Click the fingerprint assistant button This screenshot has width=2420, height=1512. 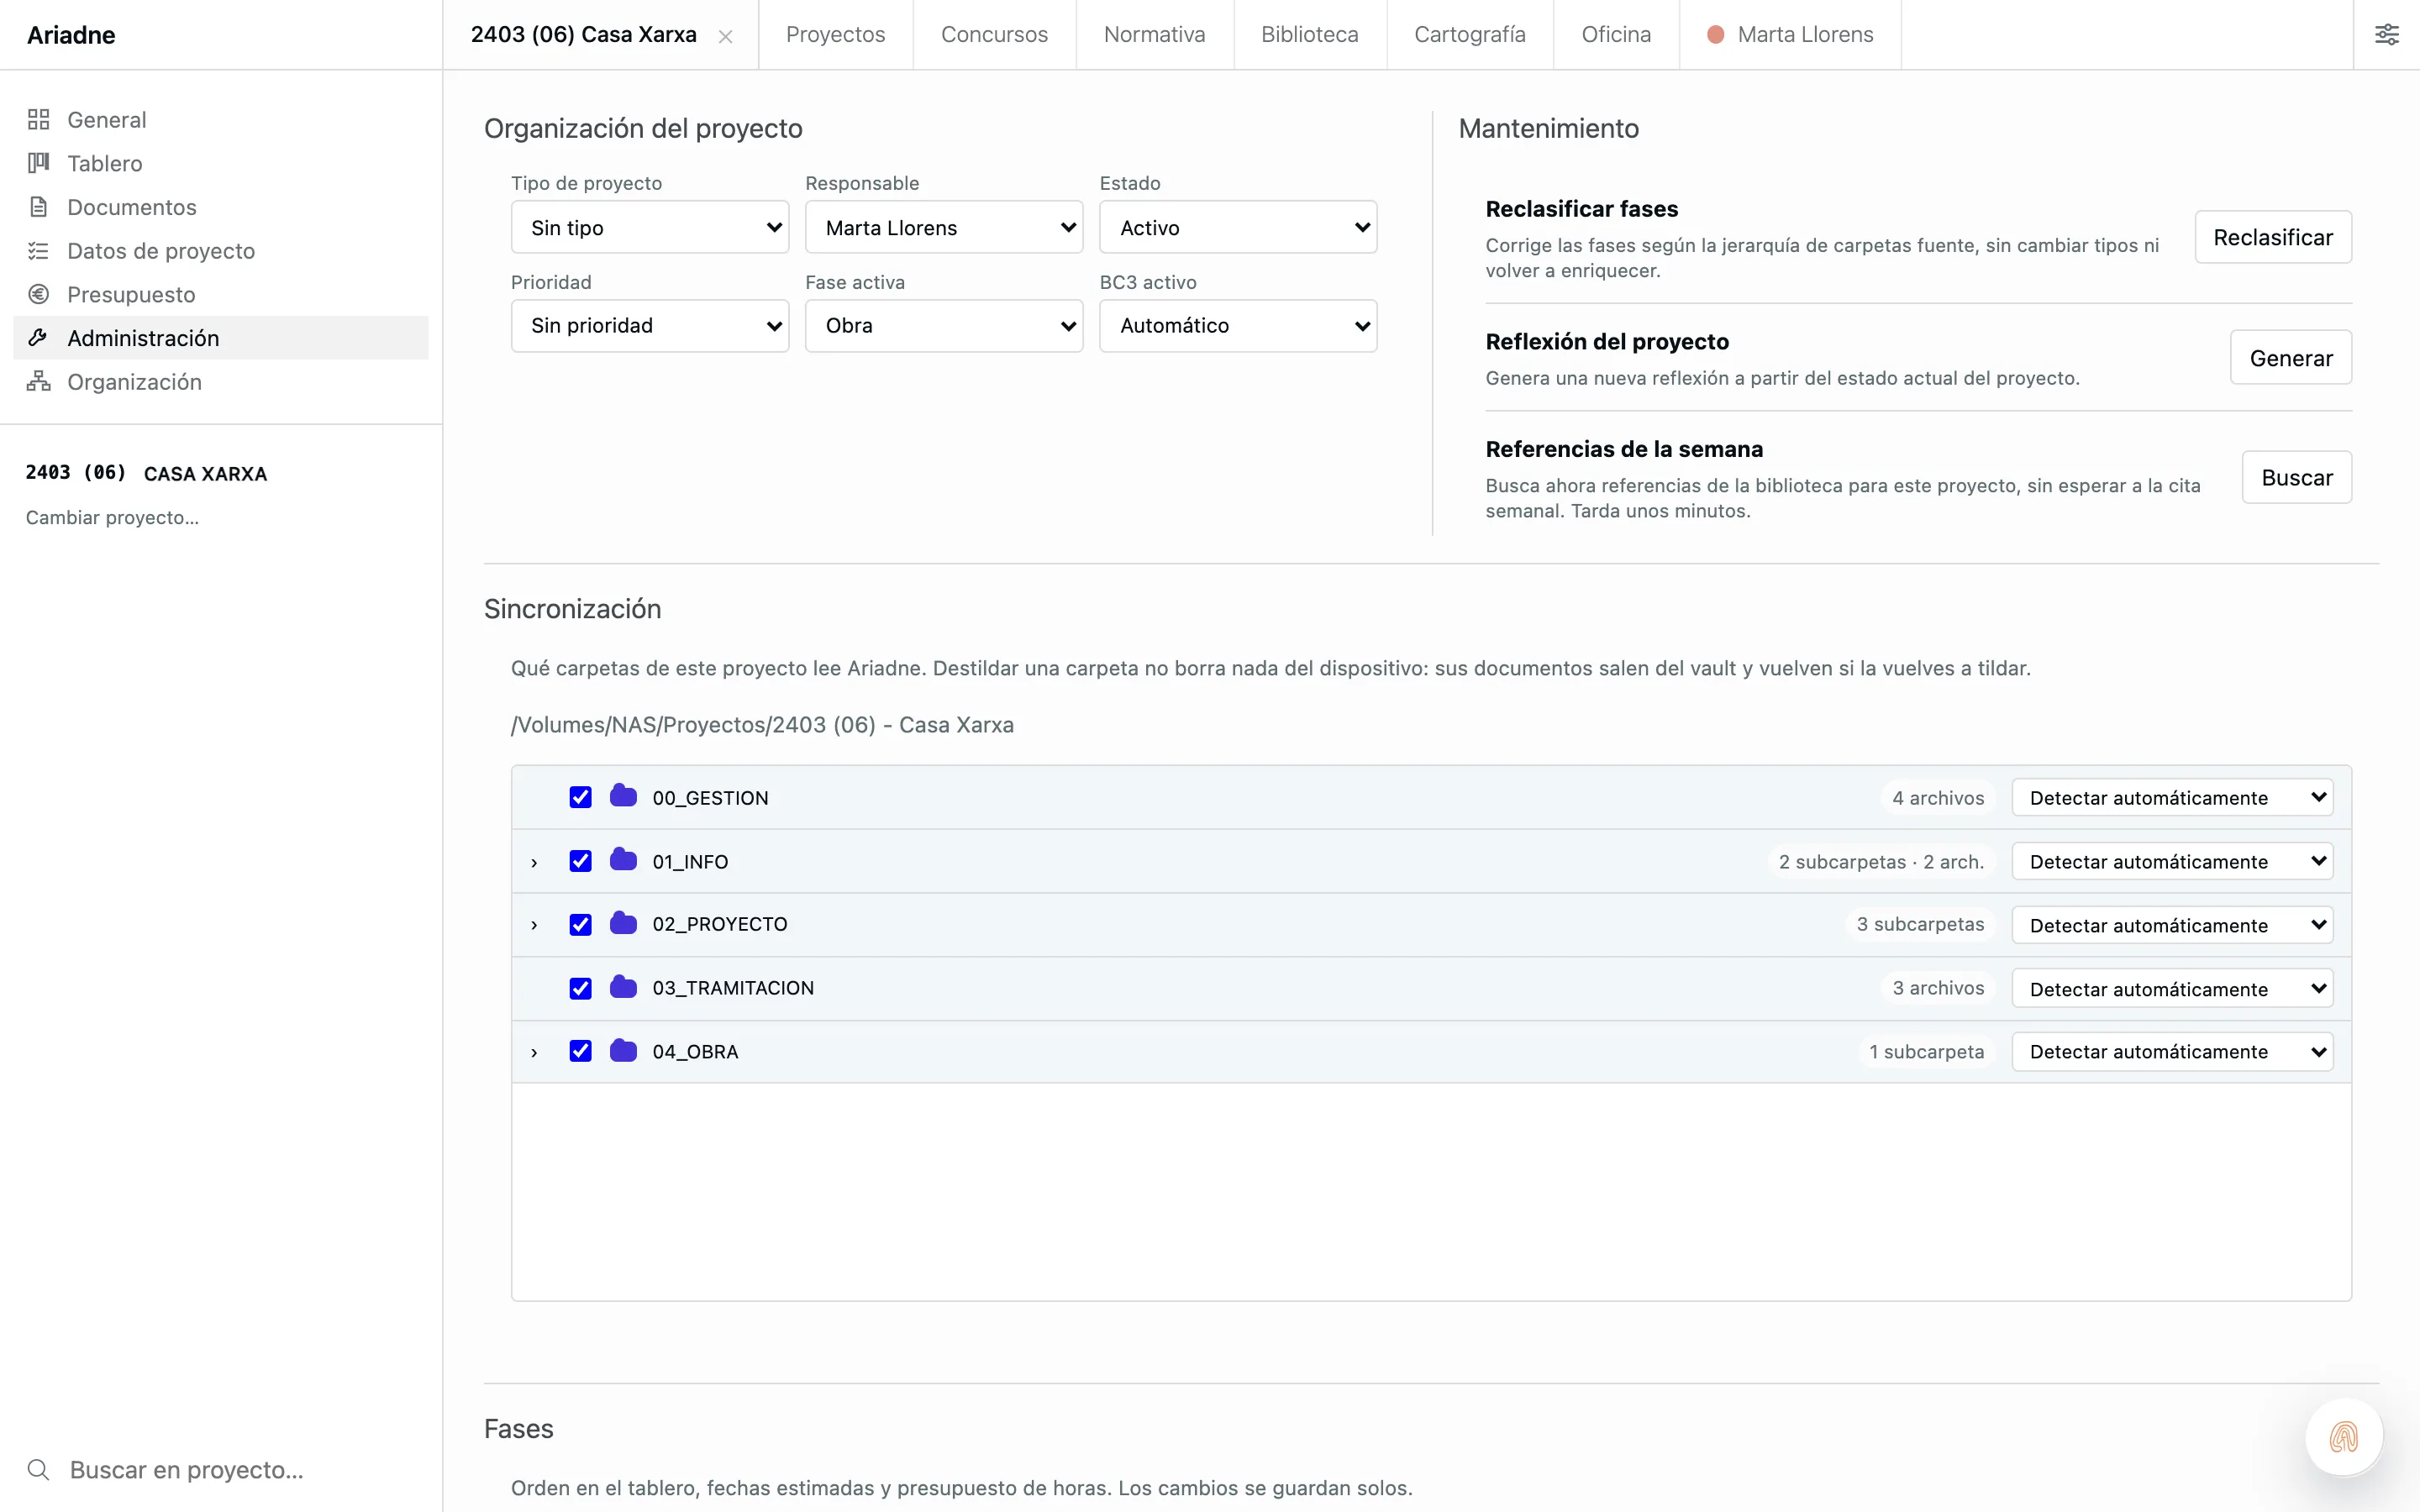tap(2343, 1437)
